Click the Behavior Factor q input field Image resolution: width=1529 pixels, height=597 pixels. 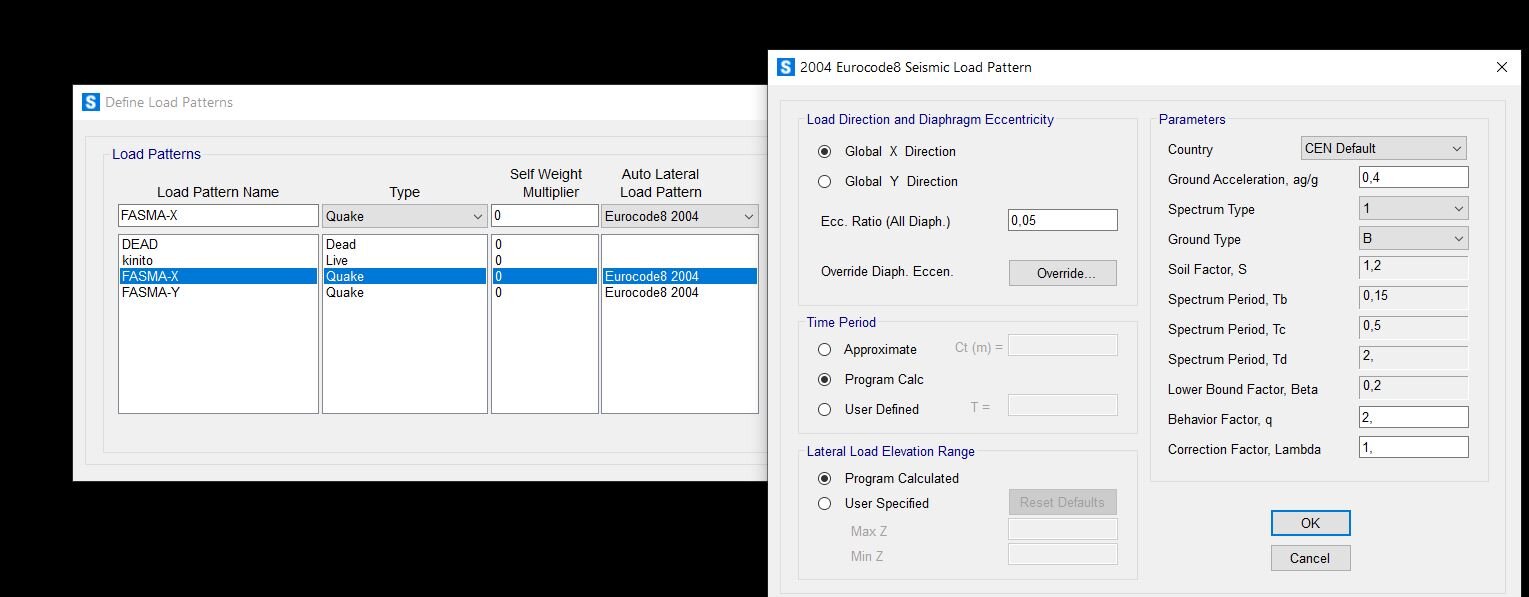click(x=1412, y=418)
